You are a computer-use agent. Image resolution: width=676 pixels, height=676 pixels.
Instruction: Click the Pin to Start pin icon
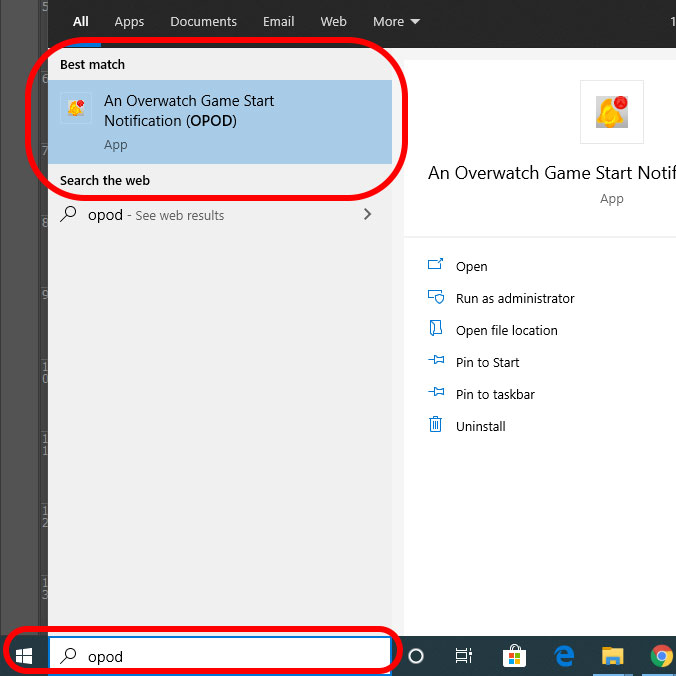[436, 360]
